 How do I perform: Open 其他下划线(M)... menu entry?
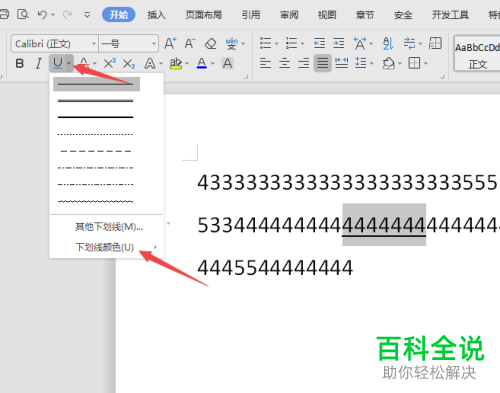point(109,227)
